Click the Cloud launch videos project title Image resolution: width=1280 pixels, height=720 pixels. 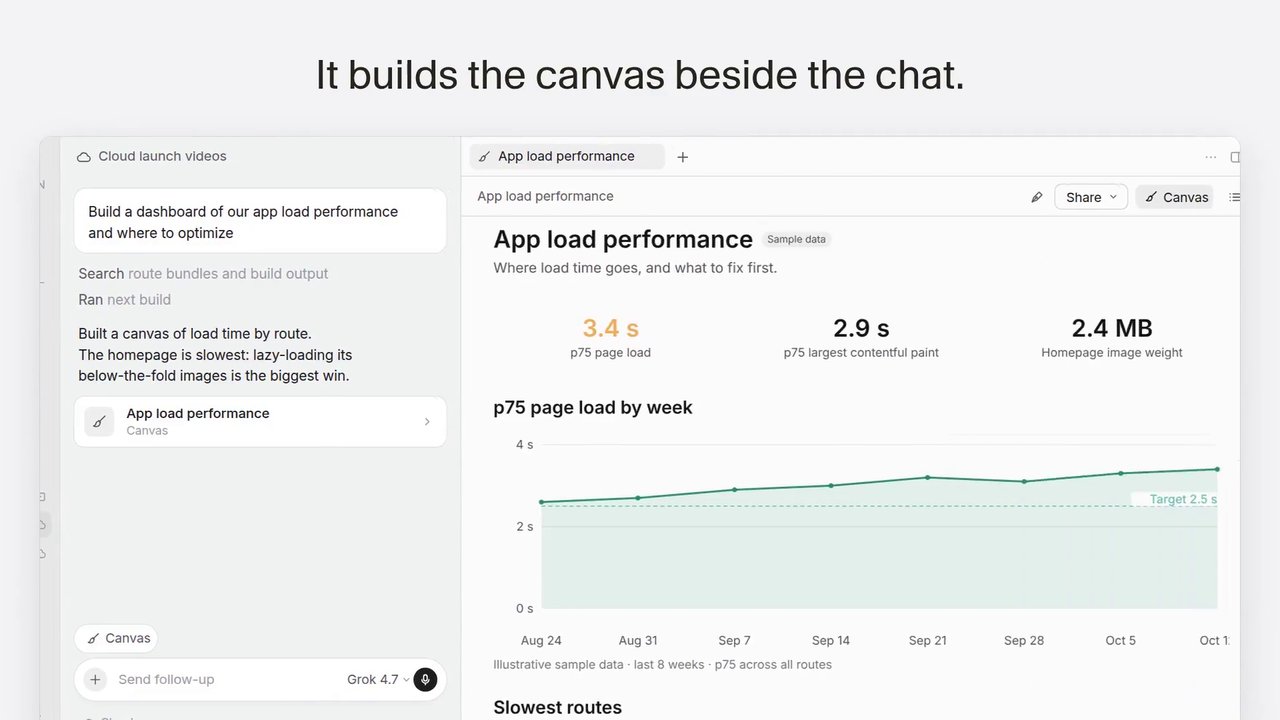[x=162, y=157]
